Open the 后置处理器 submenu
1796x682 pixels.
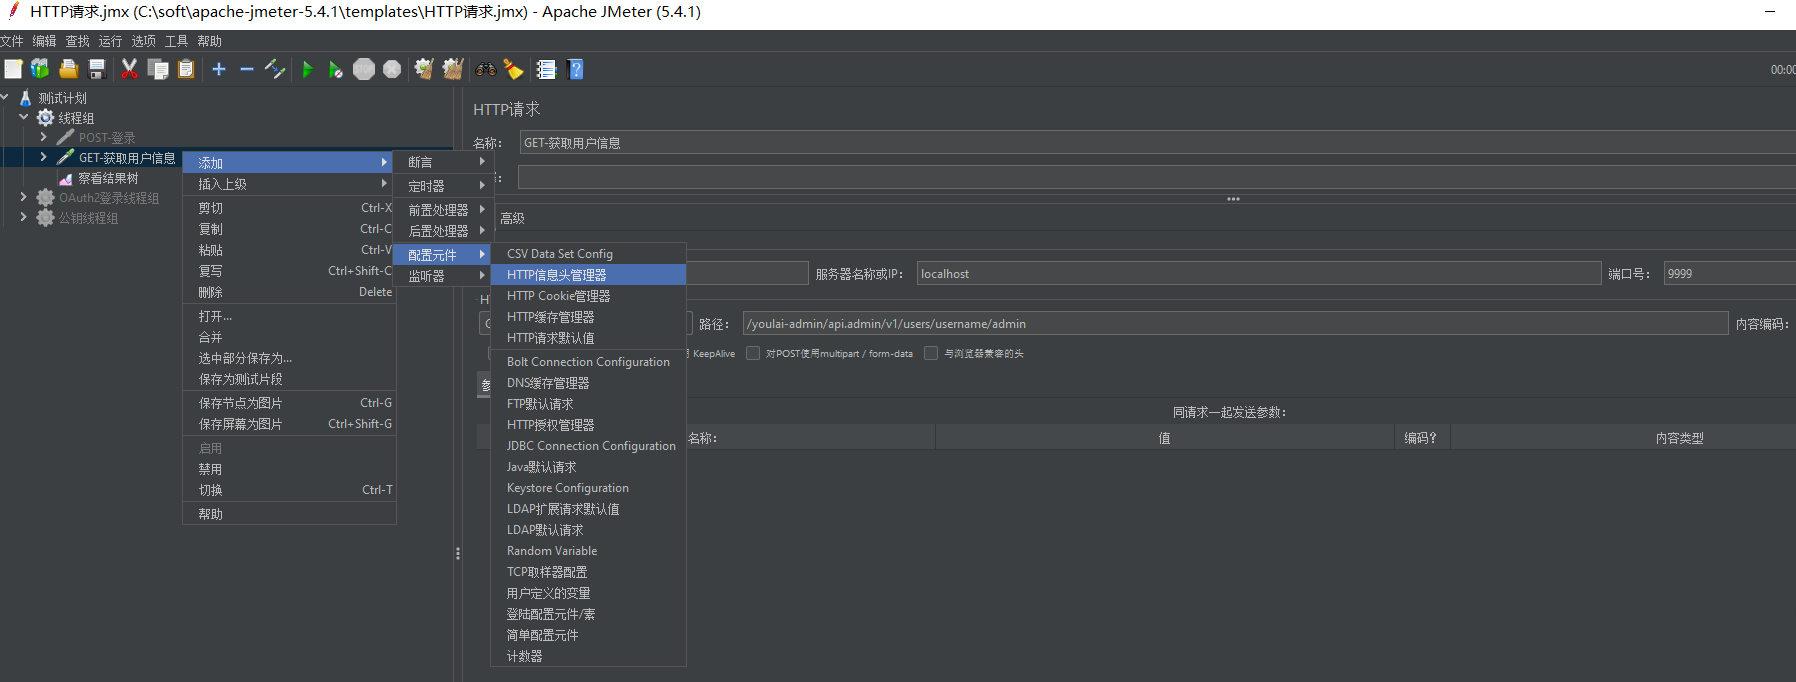[x=441, y=231]
